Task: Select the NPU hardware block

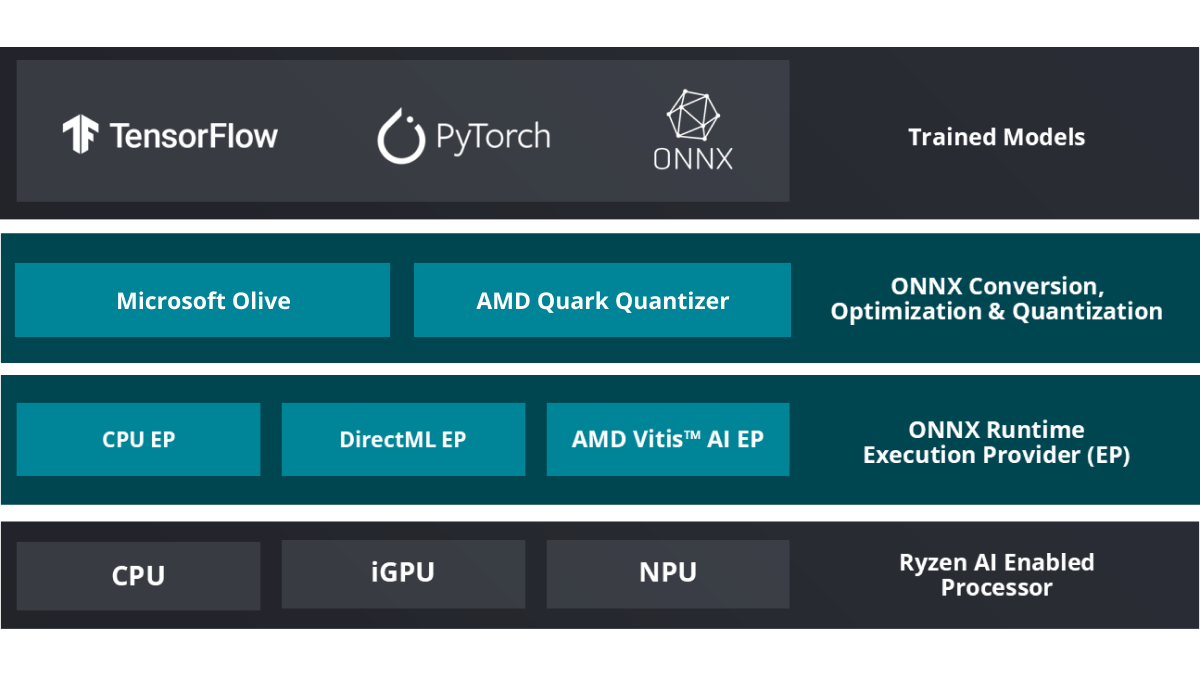Action: coord(667,573)
